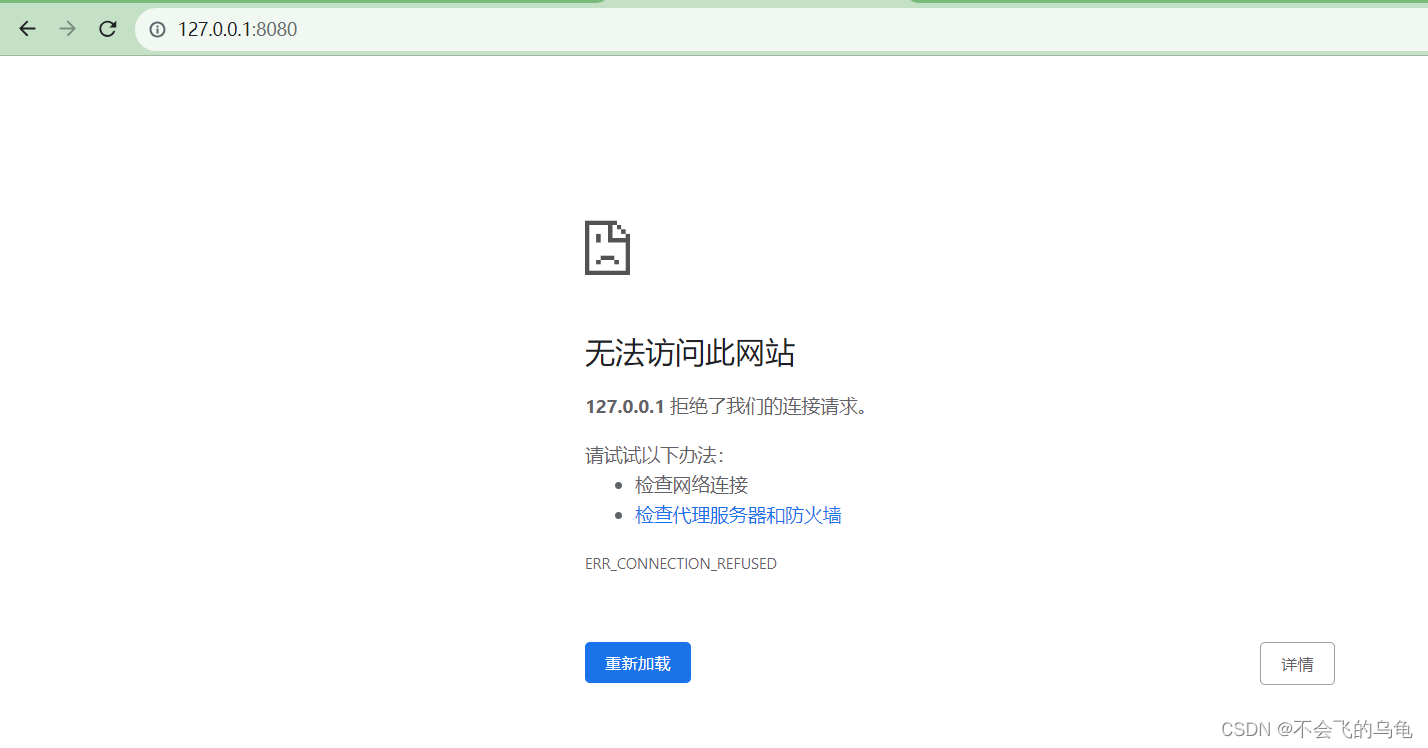Reload the page with the refresh icon
This screenshot has width=1428, height=748.
click(108, 29)
